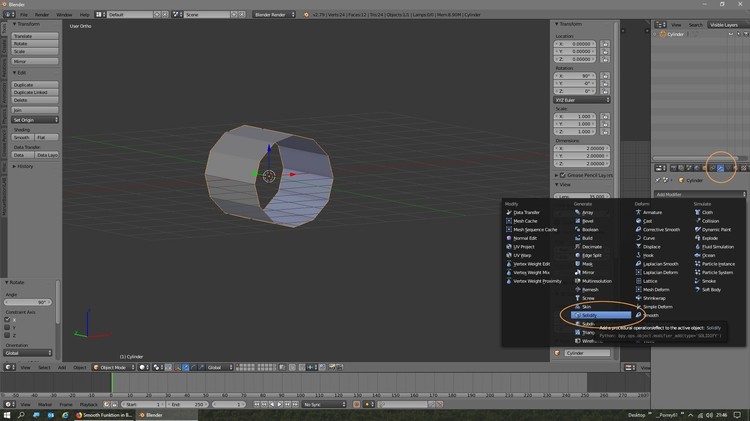Image resolution: width=750 pixels, height=421 pixels.
Task: Open the Set Origin dropdown
Action: [x=35, y=120]
